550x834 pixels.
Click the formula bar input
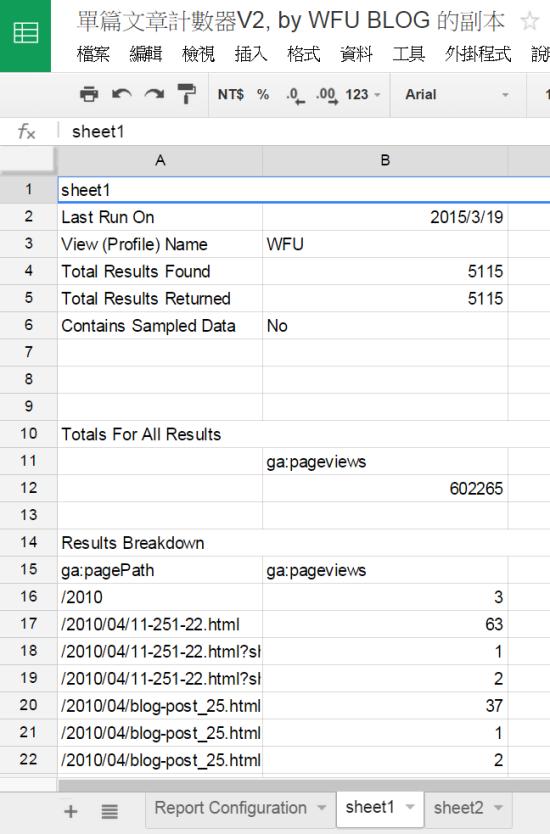(309, 131)
